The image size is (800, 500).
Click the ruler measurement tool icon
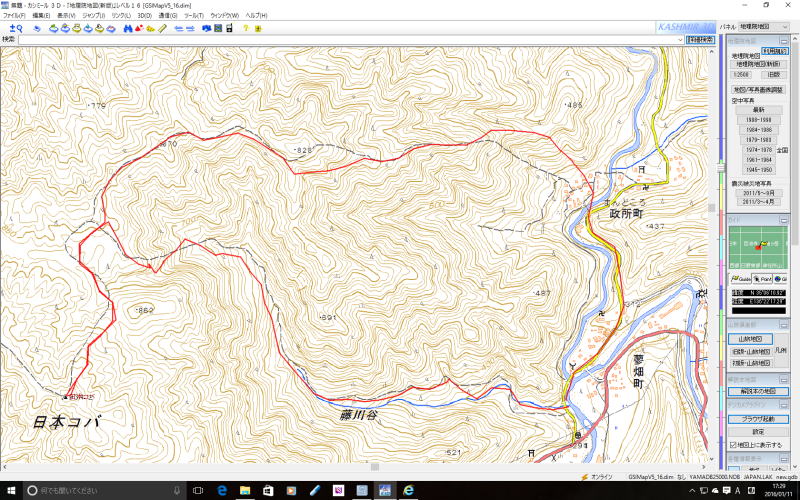162,28
